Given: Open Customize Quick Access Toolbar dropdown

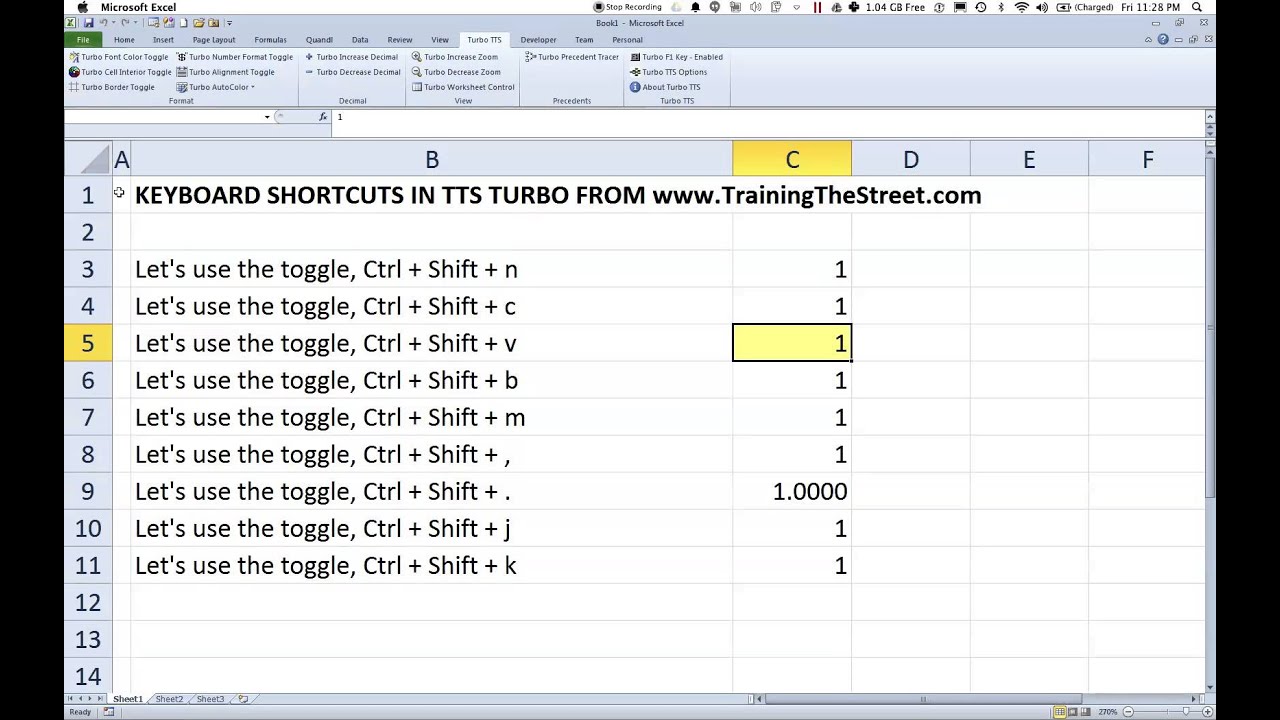Looking at the screenshot, I should 229,22.
